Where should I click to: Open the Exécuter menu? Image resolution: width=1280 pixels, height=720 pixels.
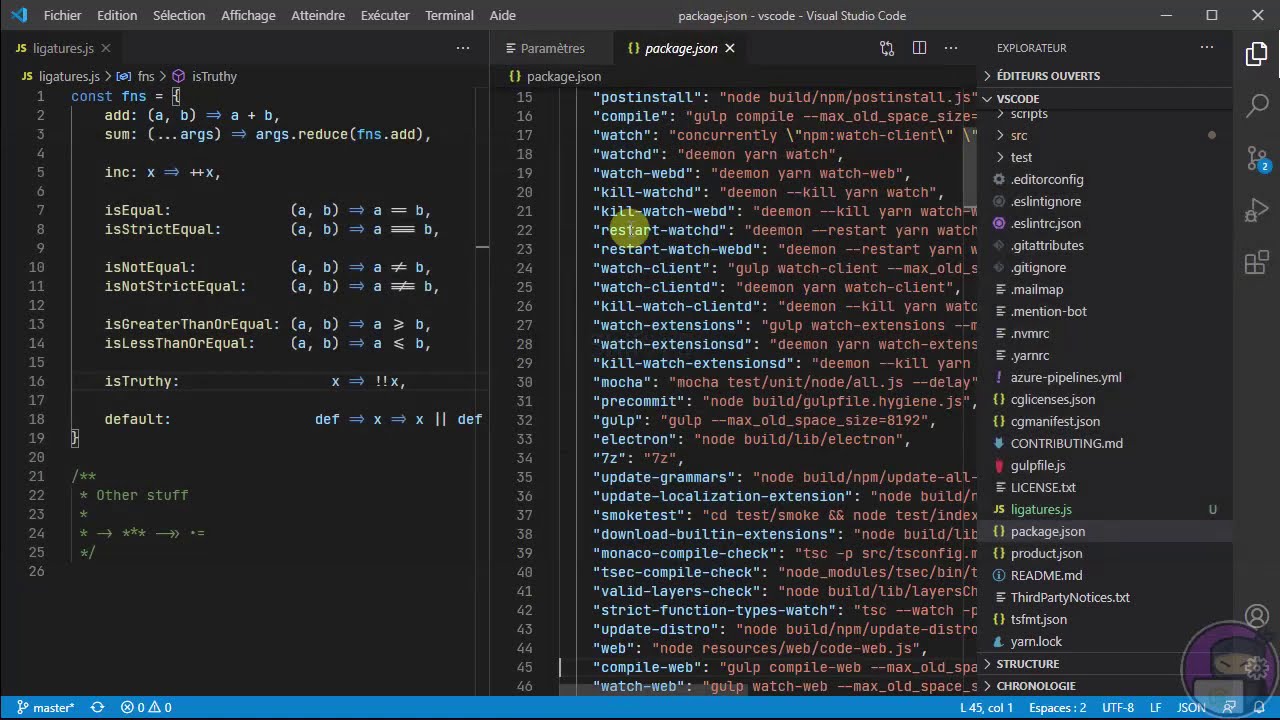385,15
